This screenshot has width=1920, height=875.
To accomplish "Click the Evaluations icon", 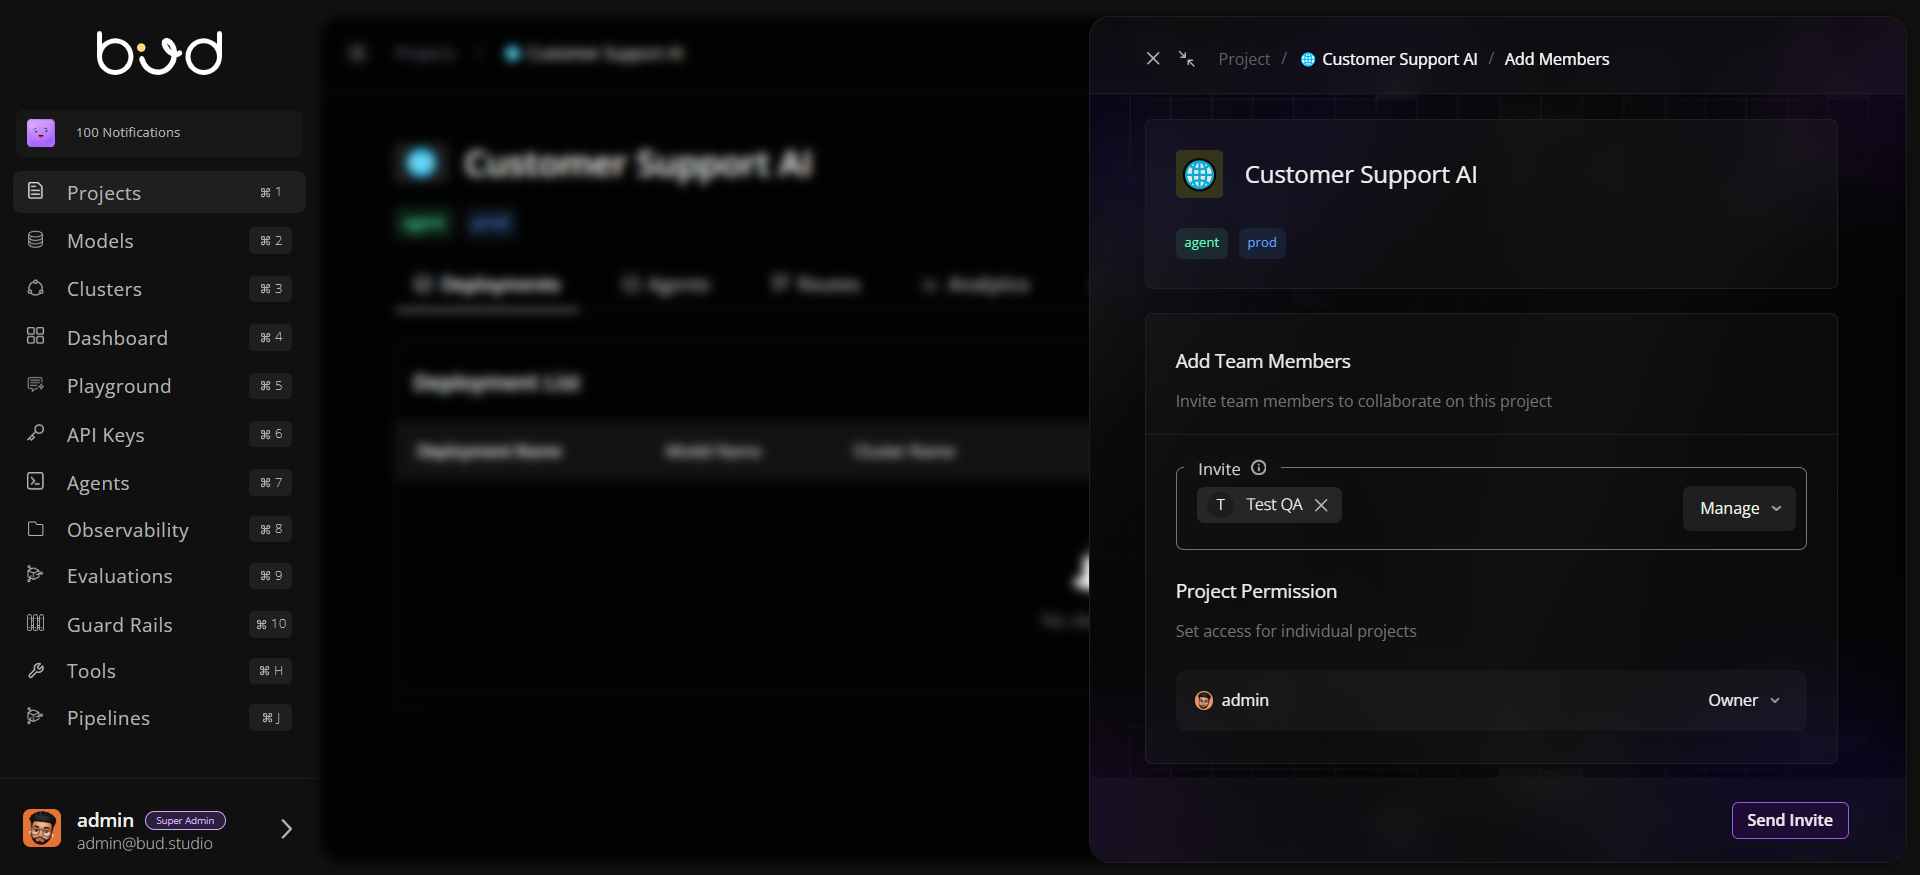I will 35,574.
